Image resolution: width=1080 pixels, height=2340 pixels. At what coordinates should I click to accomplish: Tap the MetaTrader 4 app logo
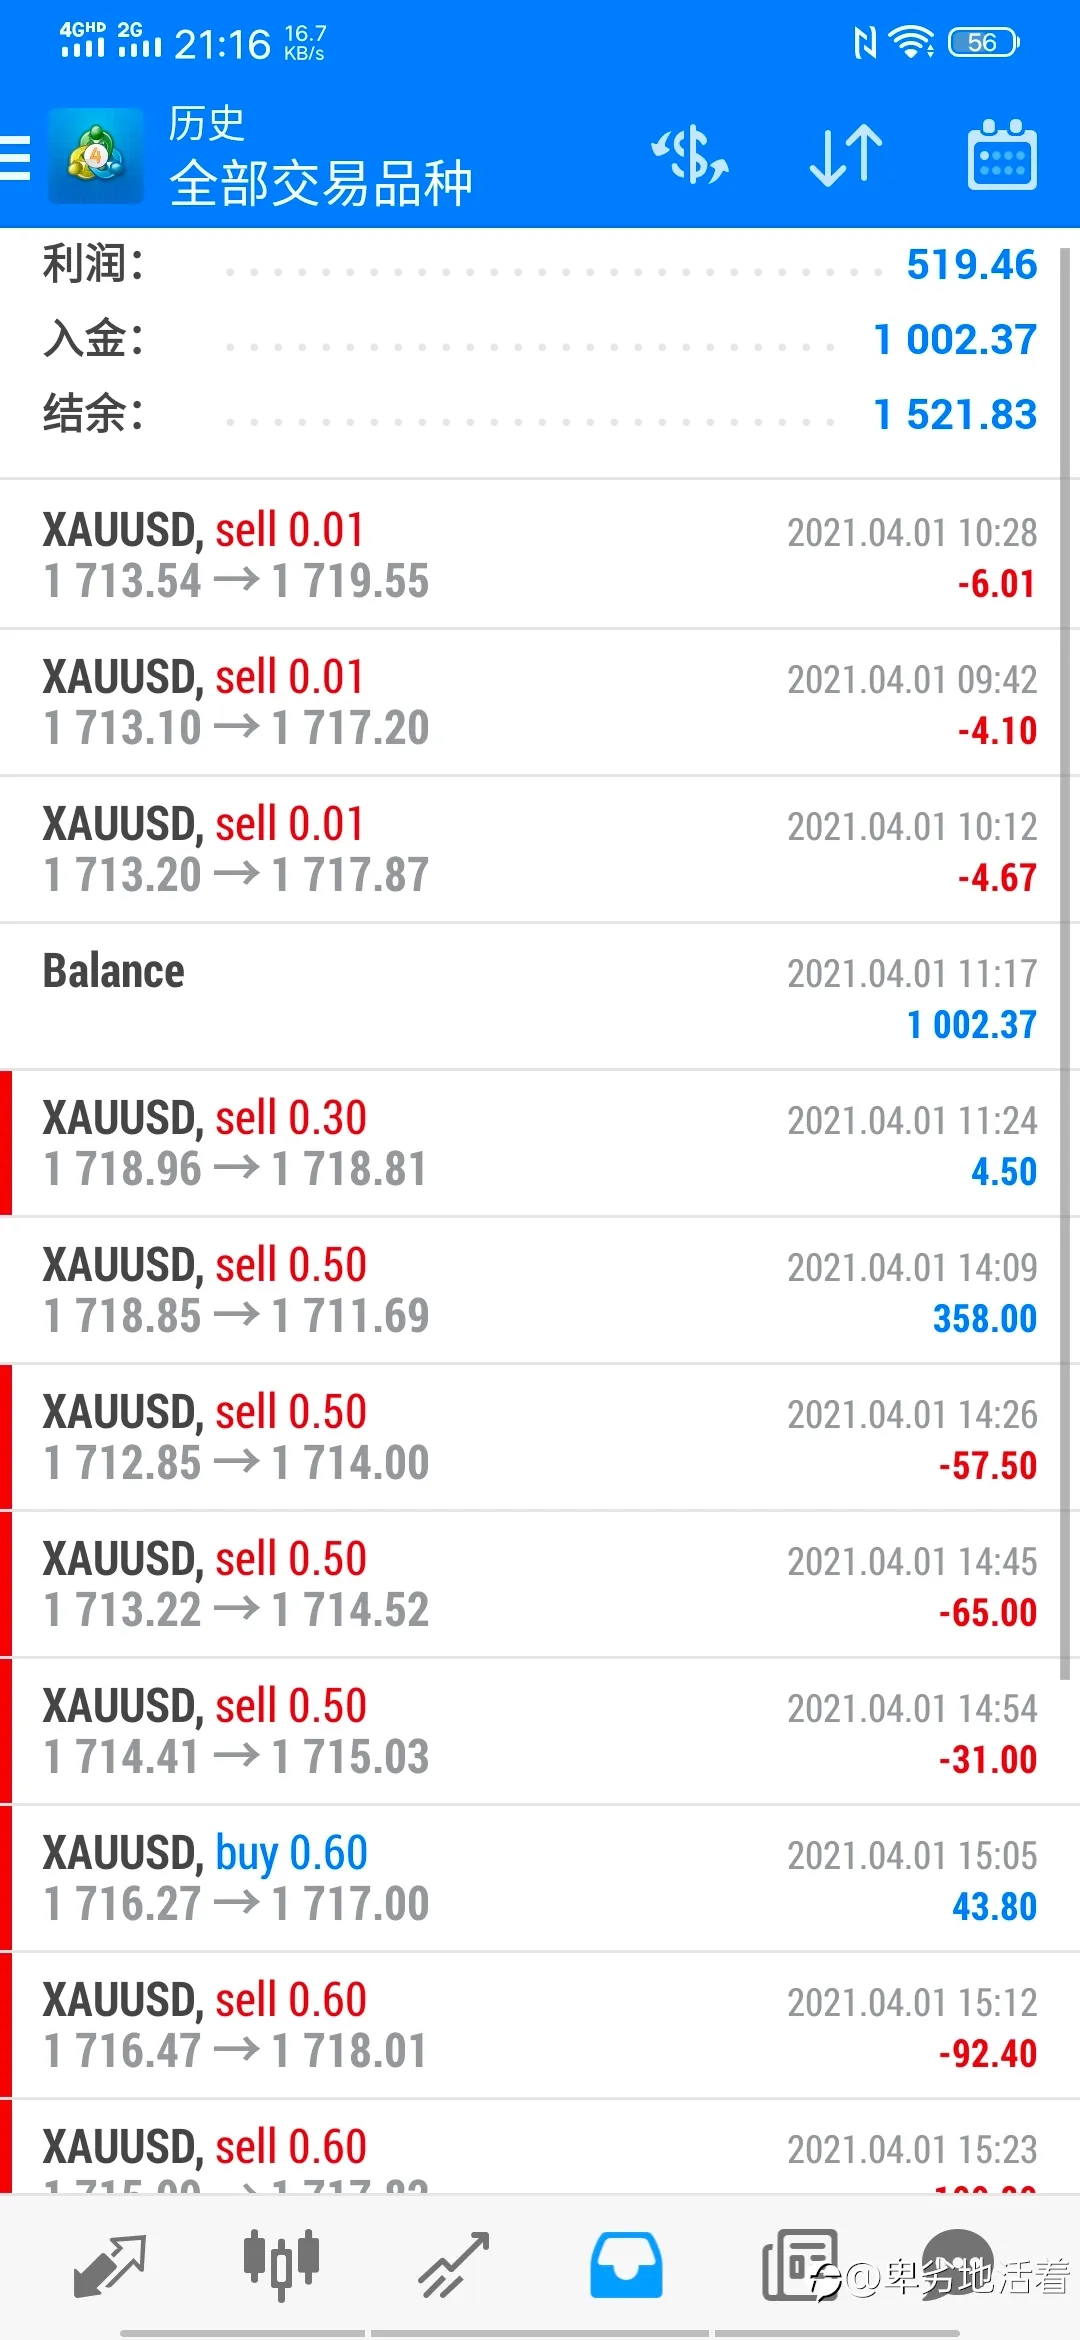96,156
